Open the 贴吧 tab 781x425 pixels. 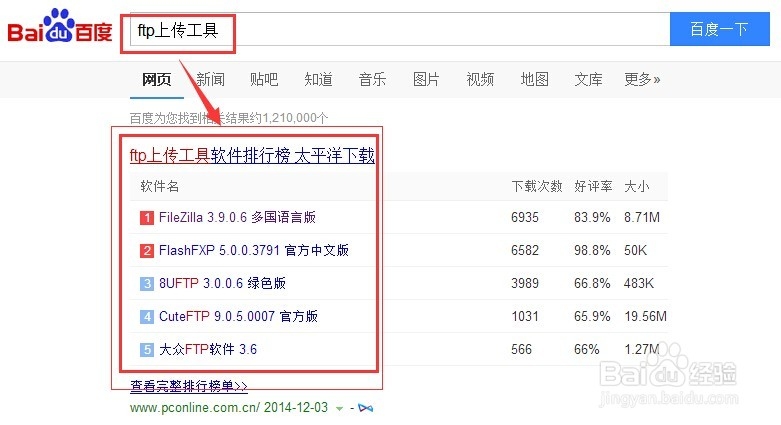[264, 79]
